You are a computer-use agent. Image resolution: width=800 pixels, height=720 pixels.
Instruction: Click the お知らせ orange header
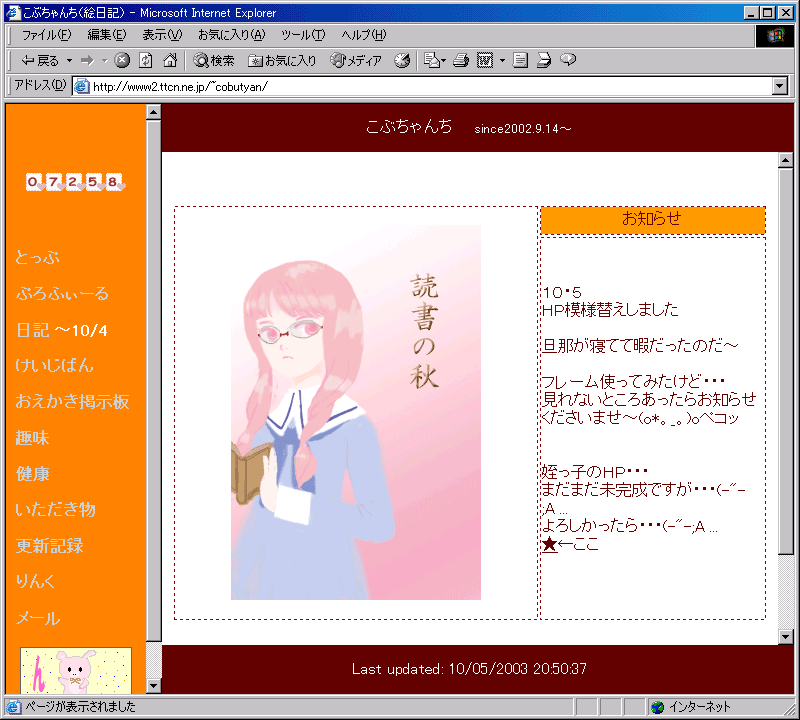pyautogui.click(x=653, y=219)
